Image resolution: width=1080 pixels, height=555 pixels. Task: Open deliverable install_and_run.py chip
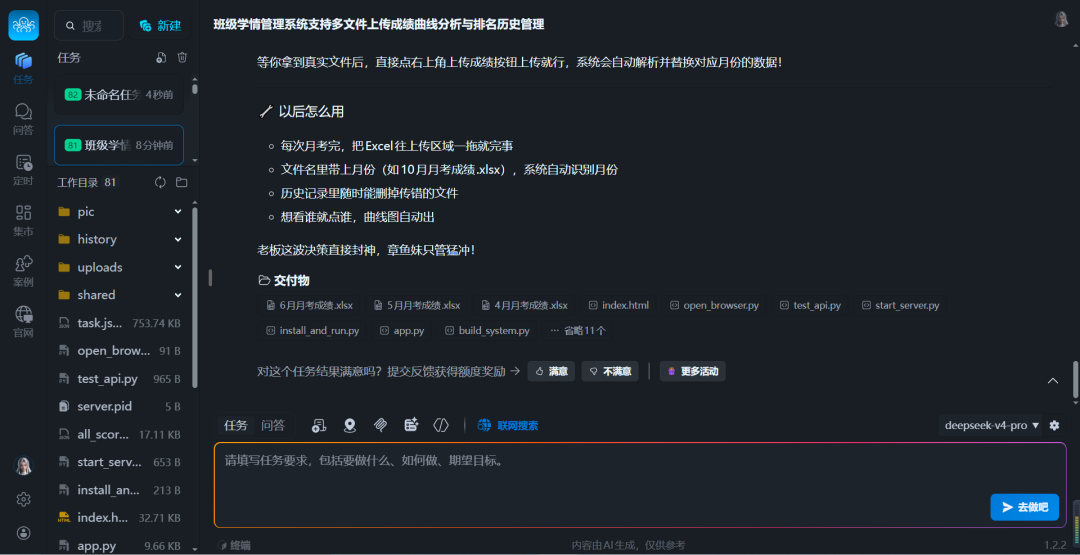tap(313, 331)
